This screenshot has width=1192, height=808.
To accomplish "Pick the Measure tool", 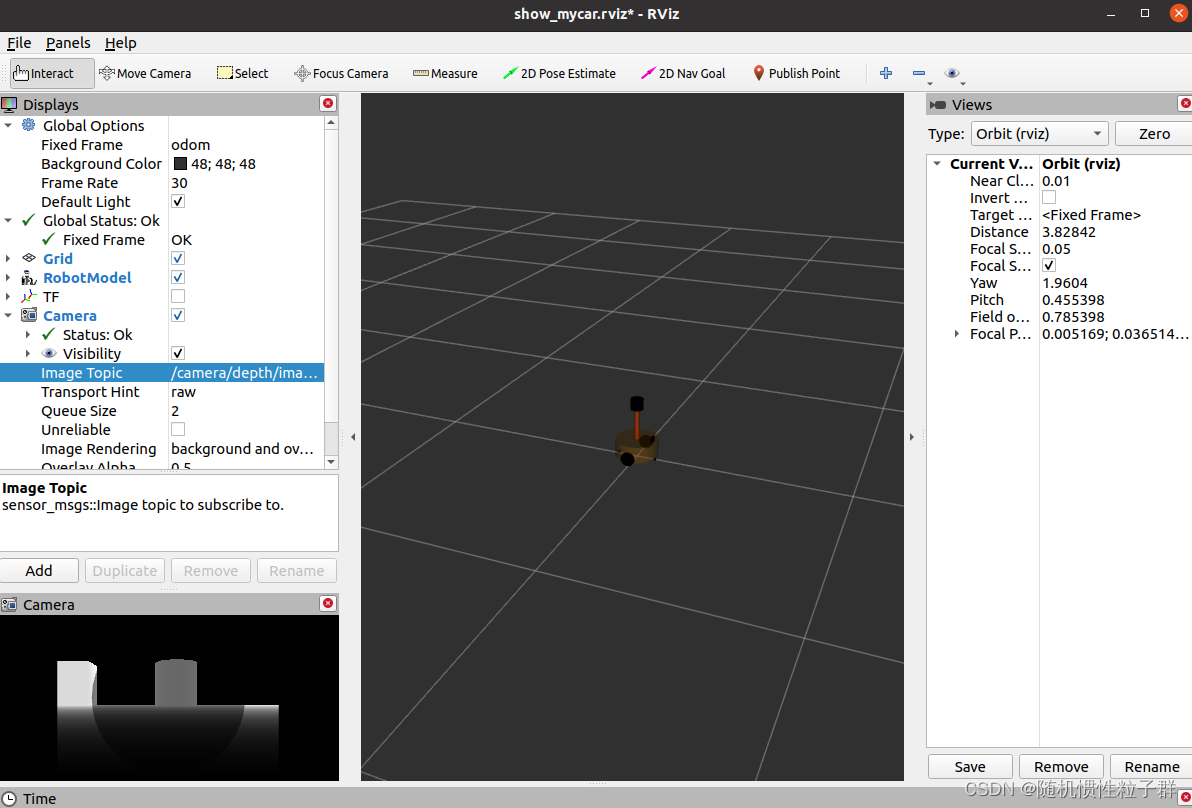I will pos(445,74).
